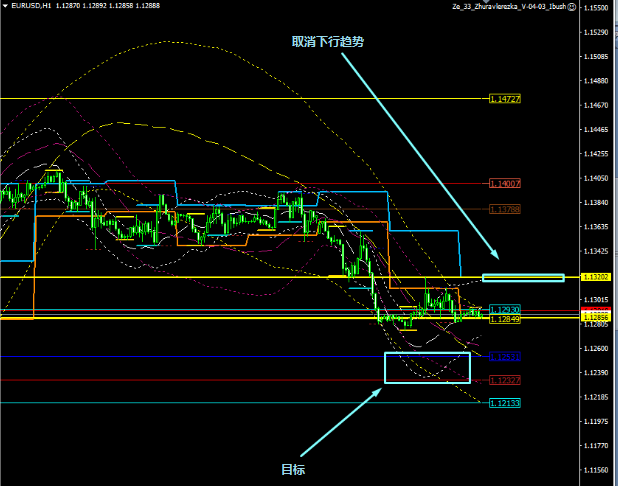
Task: Select the 目标 text annotation
Action: 292,469
